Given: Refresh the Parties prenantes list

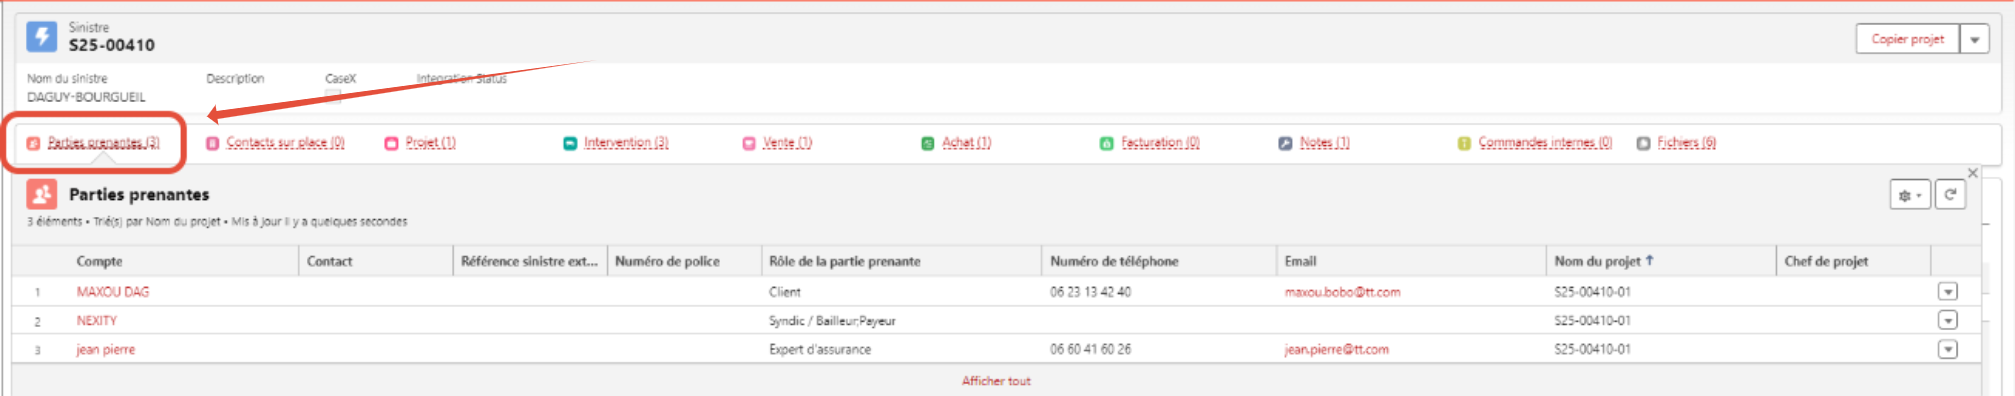Looking at the screenshot, I should tap(1950, 195).
